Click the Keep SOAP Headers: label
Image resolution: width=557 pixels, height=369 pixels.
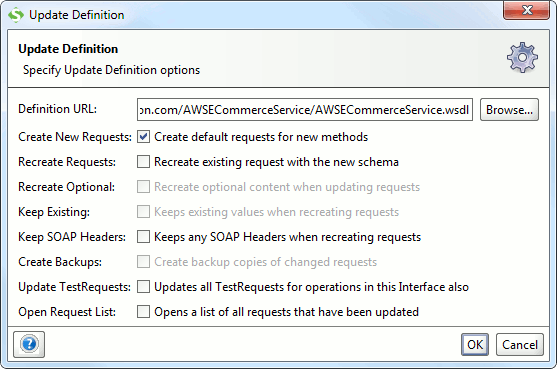[72, 237]
